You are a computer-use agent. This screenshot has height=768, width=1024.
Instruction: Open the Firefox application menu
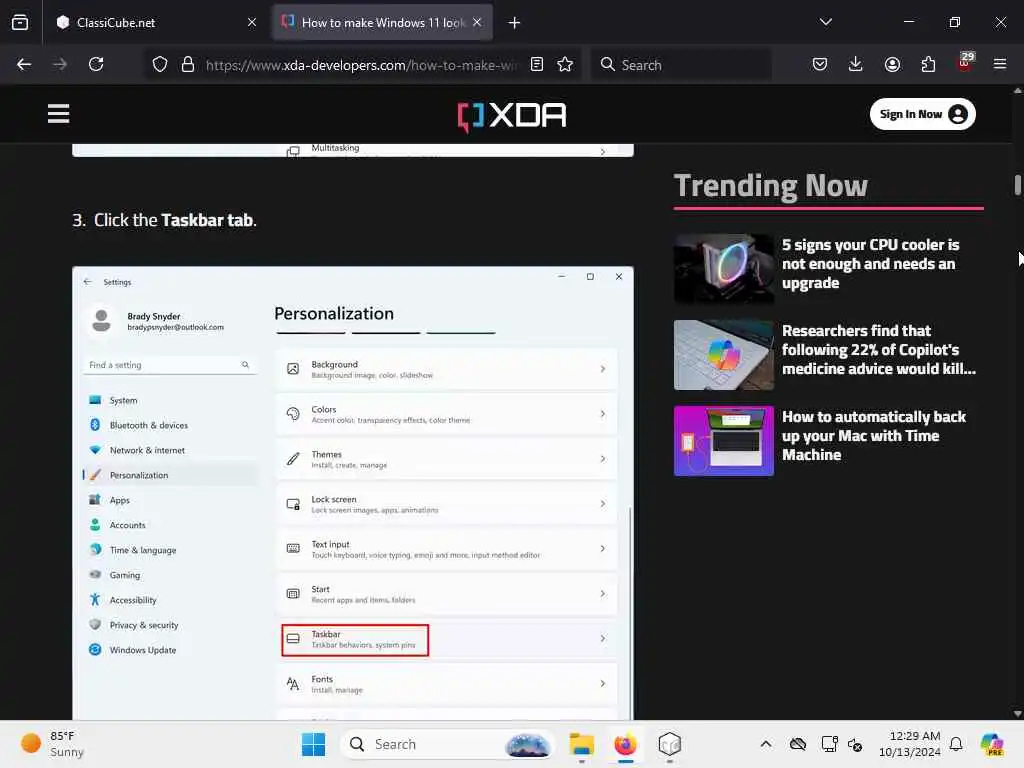coord(1000,64)
